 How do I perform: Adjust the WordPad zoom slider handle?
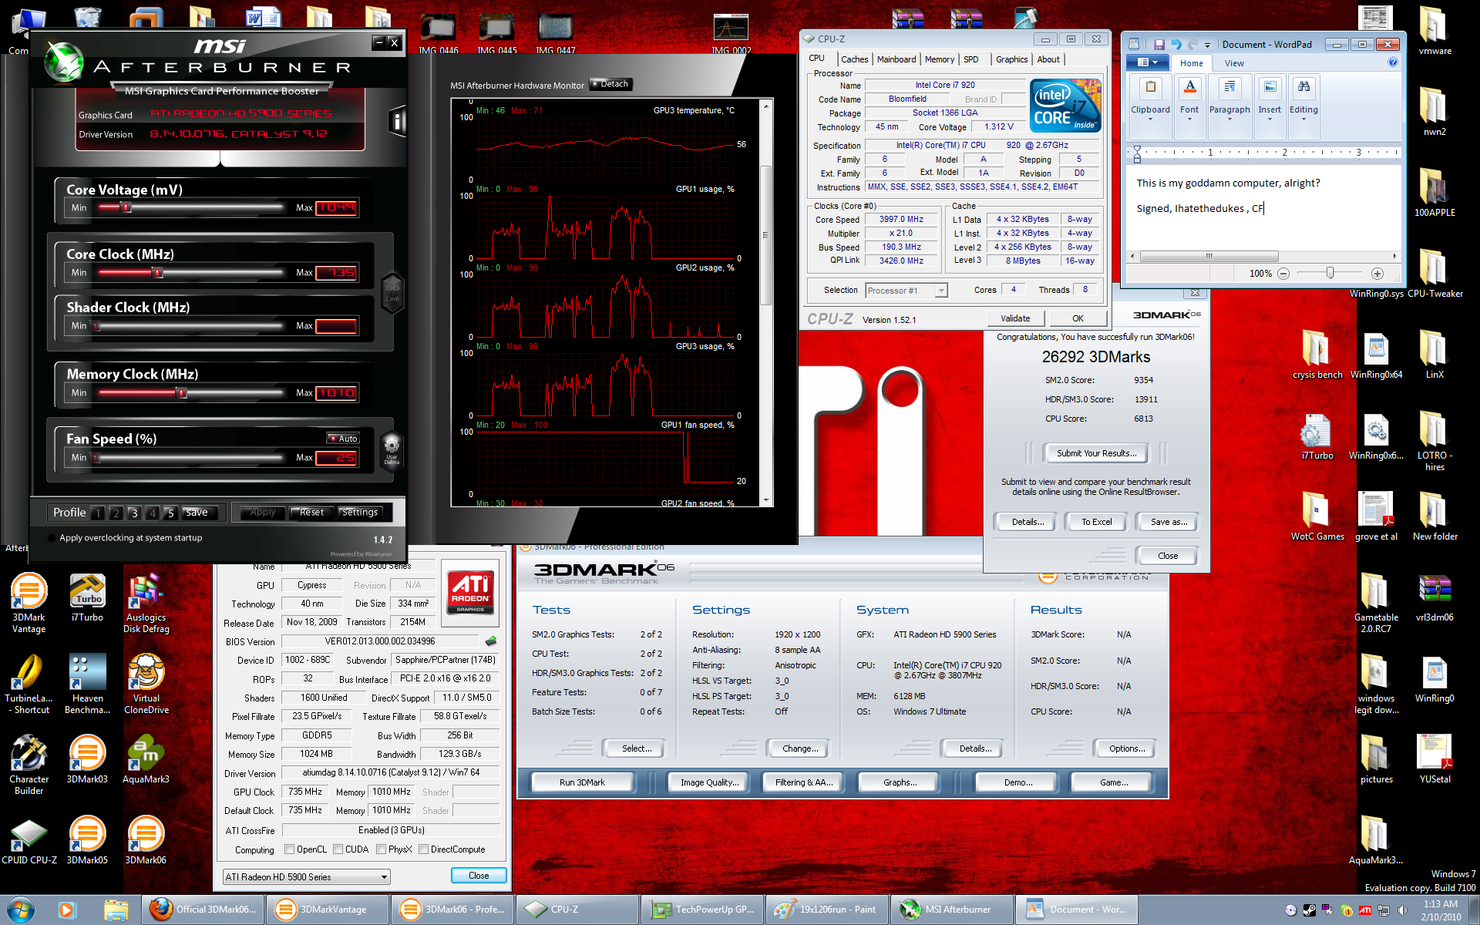click(1330, 273)
